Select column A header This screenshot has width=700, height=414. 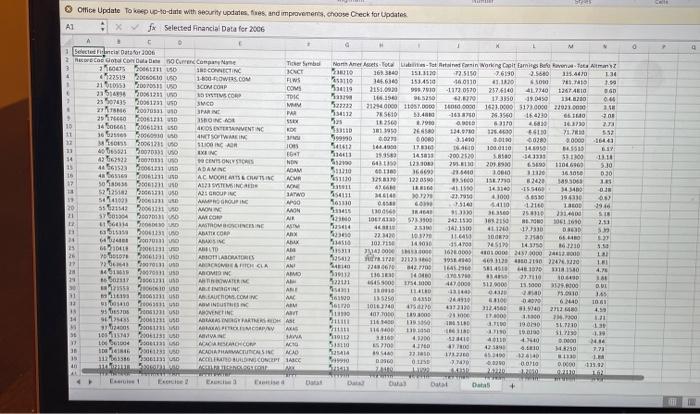coord(88,42)
